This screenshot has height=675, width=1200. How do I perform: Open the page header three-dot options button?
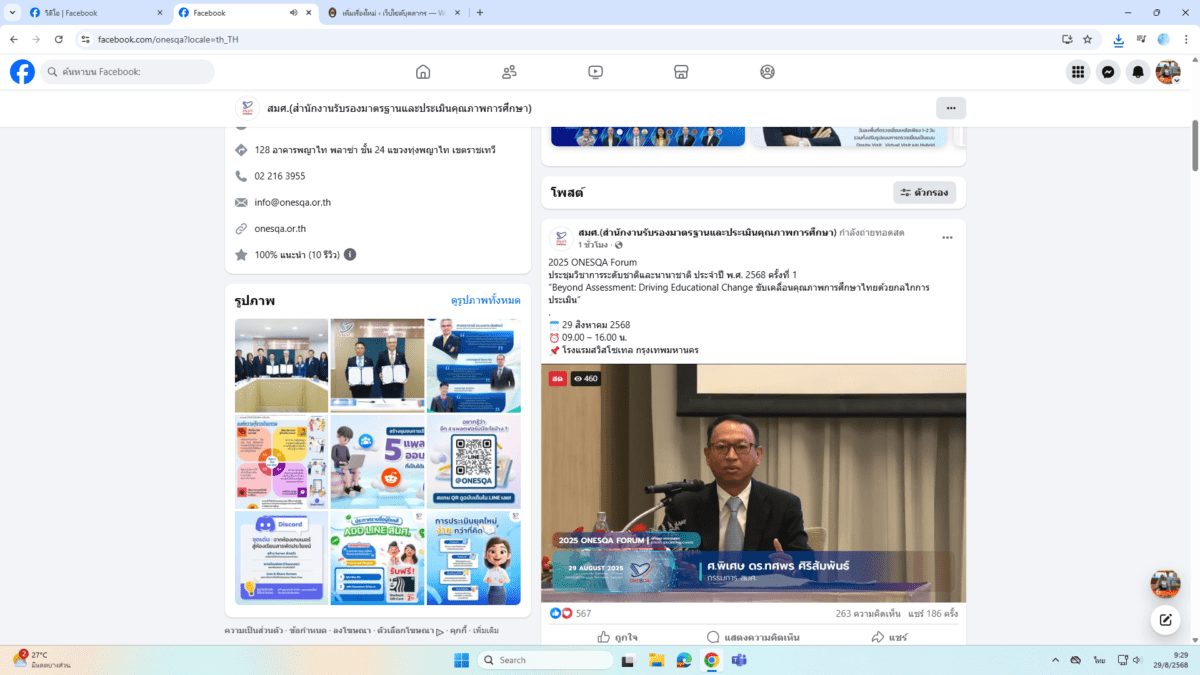click(x=951, y=108)
